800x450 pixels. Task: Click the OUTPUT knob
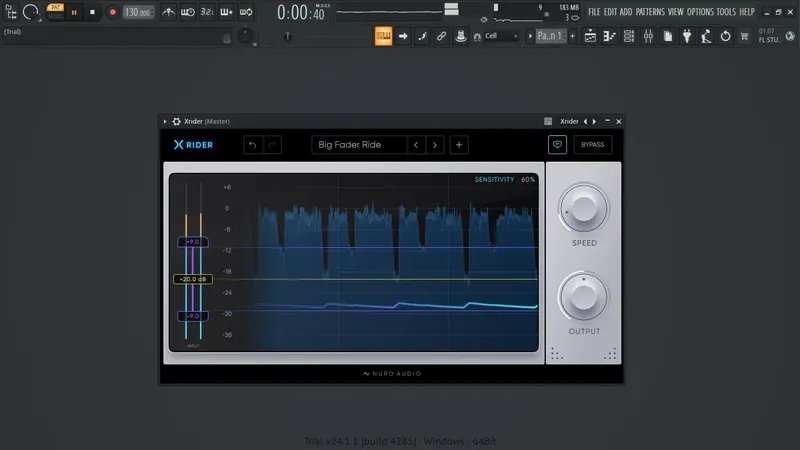click(583, 297)
